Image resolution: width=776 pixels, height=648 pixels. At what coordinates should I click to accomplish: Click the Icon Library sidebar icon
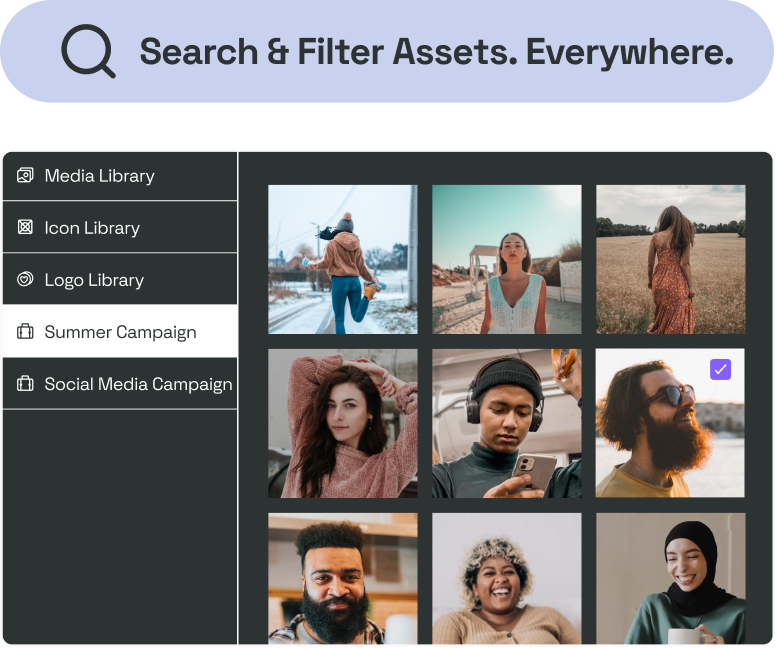tap(25, 227)
